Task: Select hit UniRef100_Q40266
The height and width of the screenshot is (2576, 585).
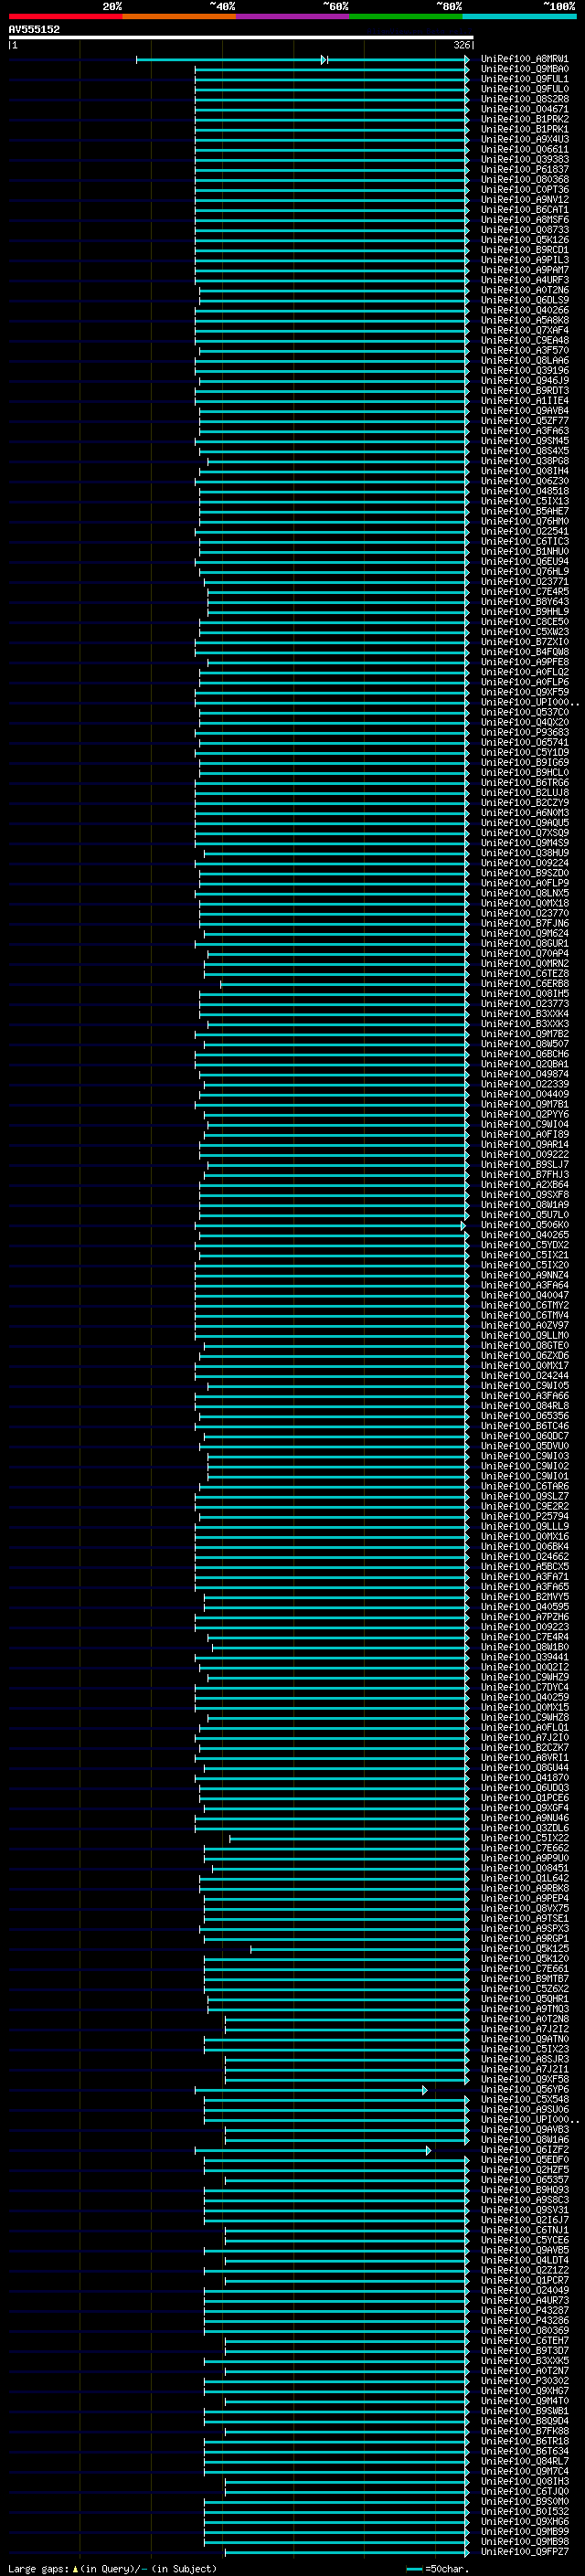Action: point(525,310)
